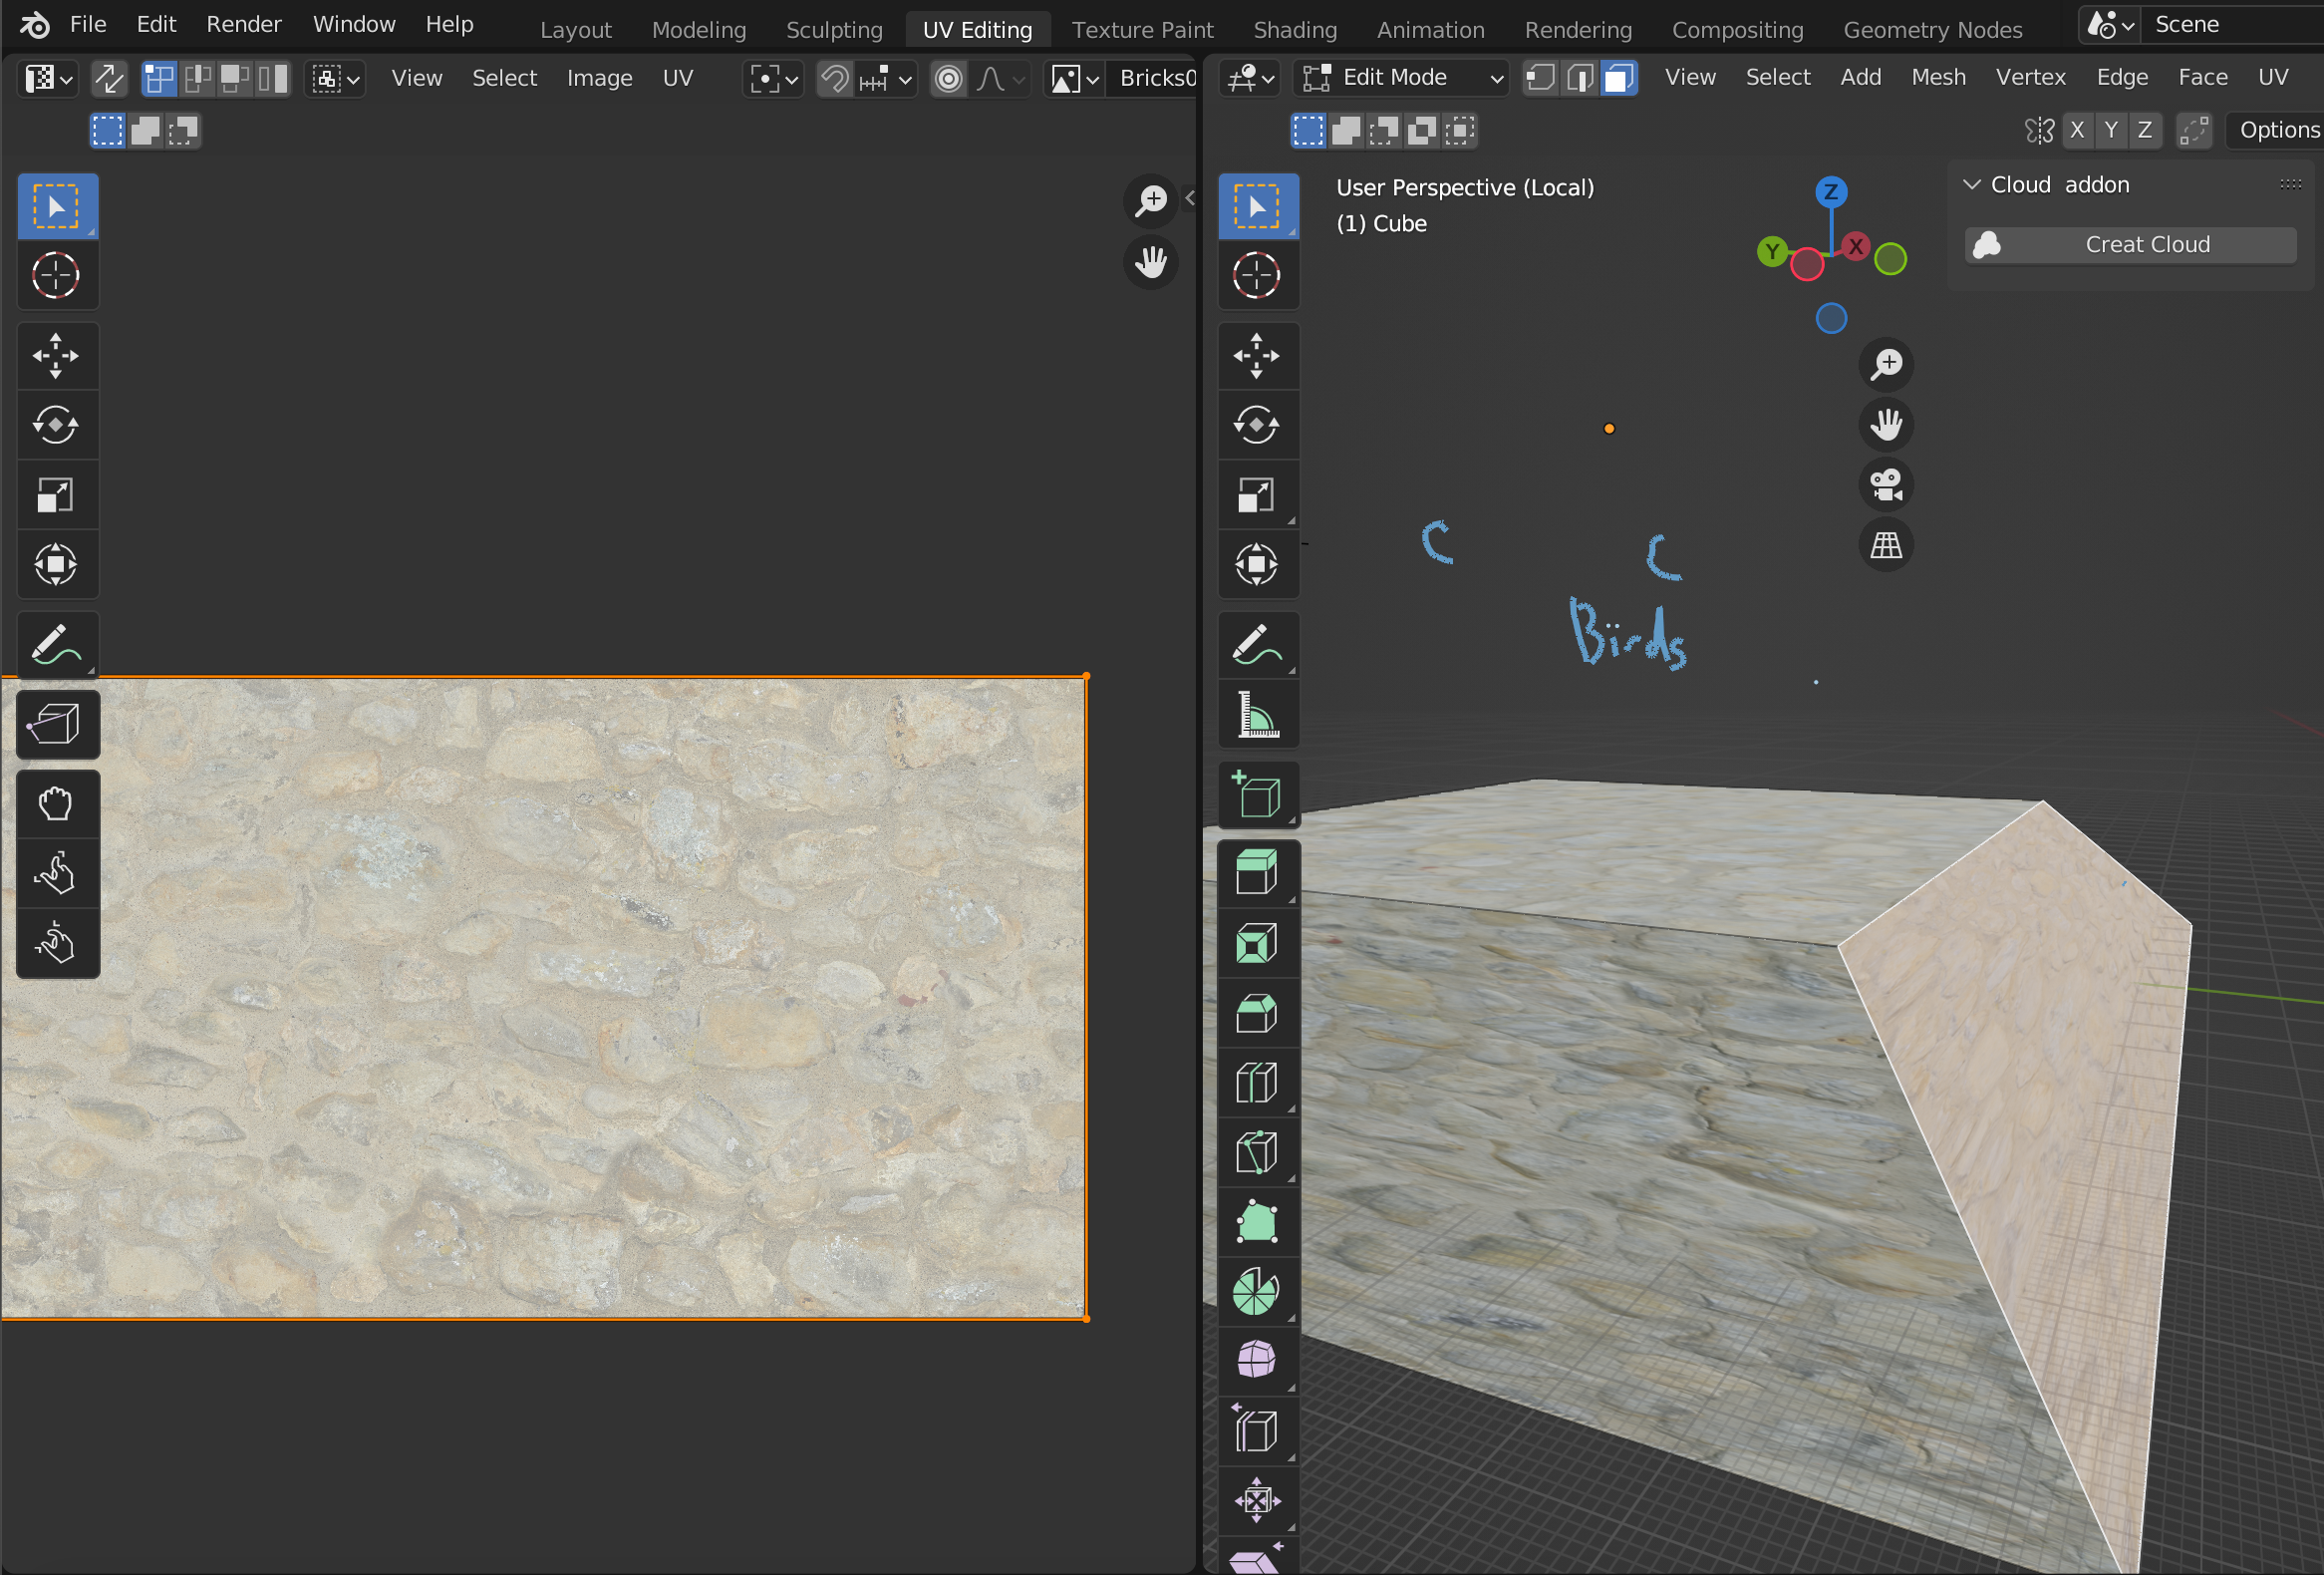The height and width of the screenshot is (1575, 2324).
Task: Enable face select mode in 3D viewport
Action: pyautogui.click(x=1618, y=78)
